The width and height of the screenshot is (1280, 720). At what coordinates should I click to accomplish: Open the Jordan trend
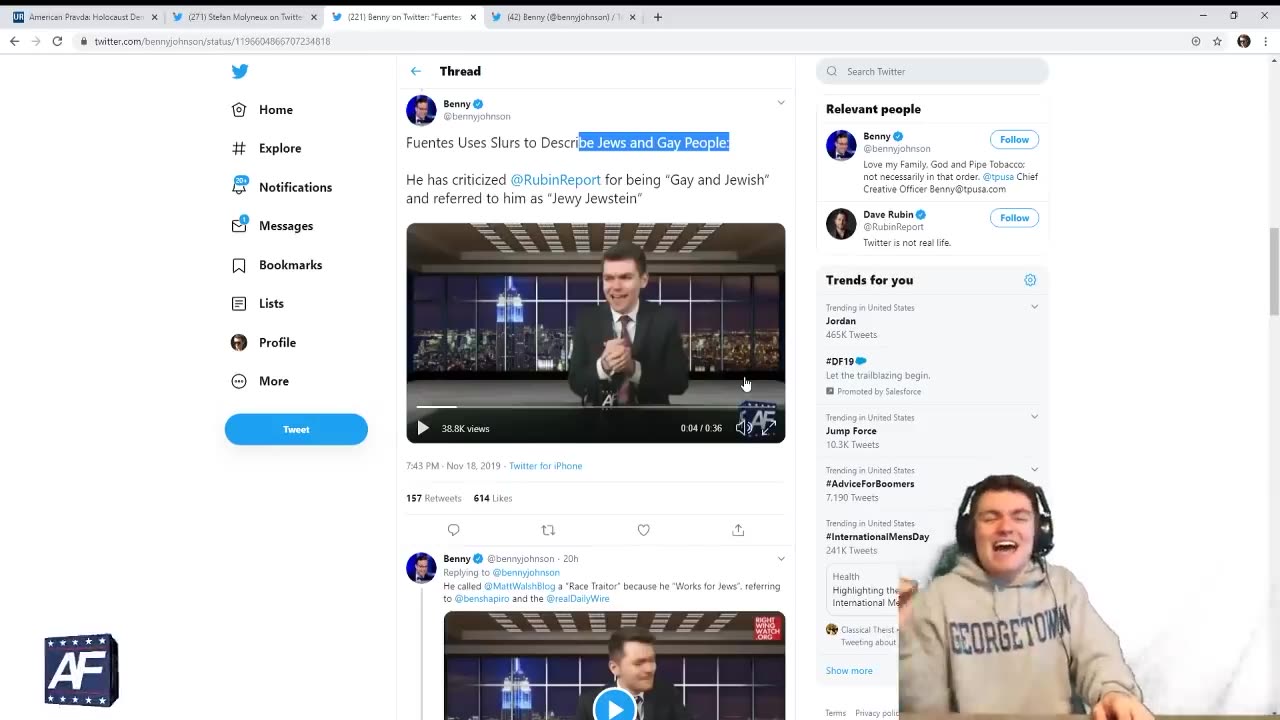click(x=841, y=321)
